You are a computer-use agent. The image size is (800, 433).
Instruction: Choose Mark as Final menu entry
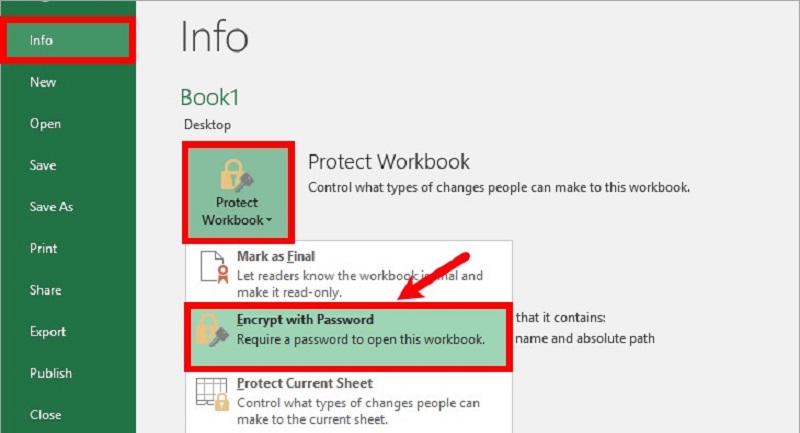pyautogui.click(x=348, y=272)
